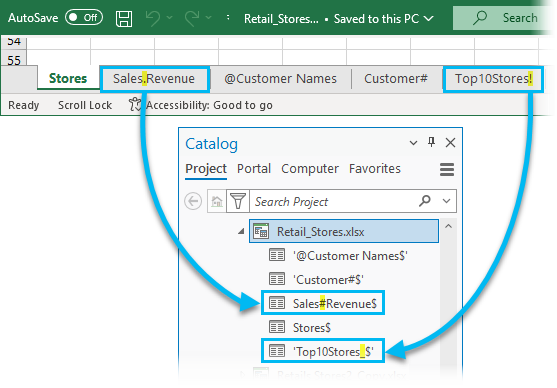Open the Catalog filter funnel
557x388 pixels.
(x=238, y=201)
